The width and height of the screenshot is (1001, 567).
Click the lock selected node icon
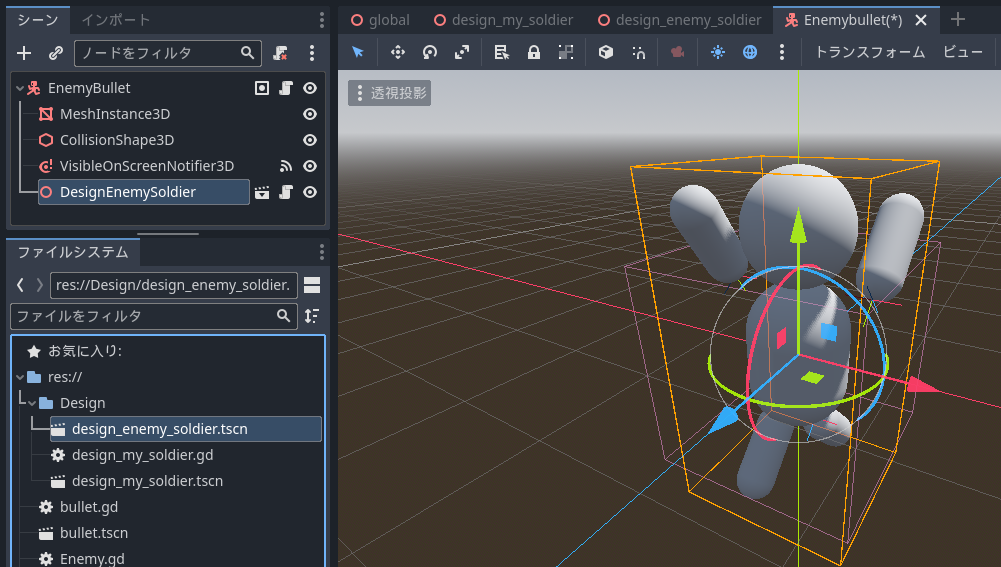(534, 52)
